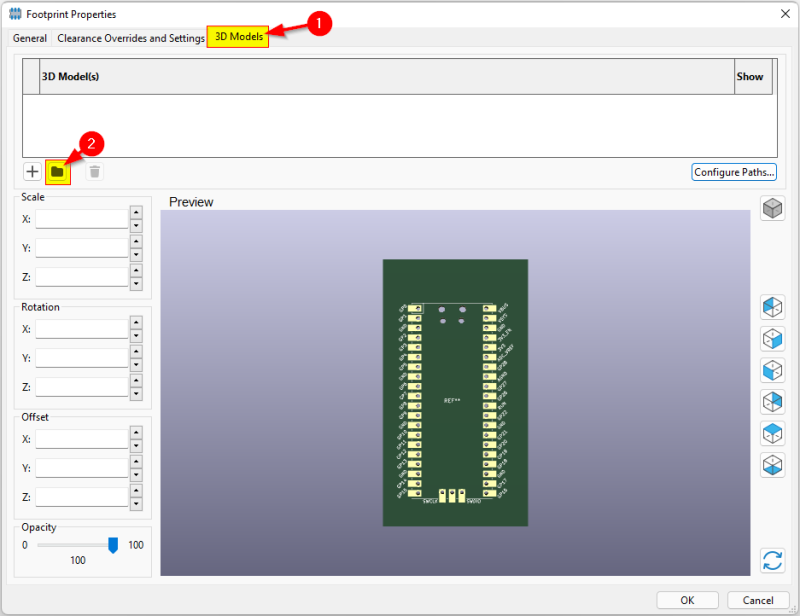Confirm changes with the OK button
Viewport: 800px width, 616px height.
point(687,600)
